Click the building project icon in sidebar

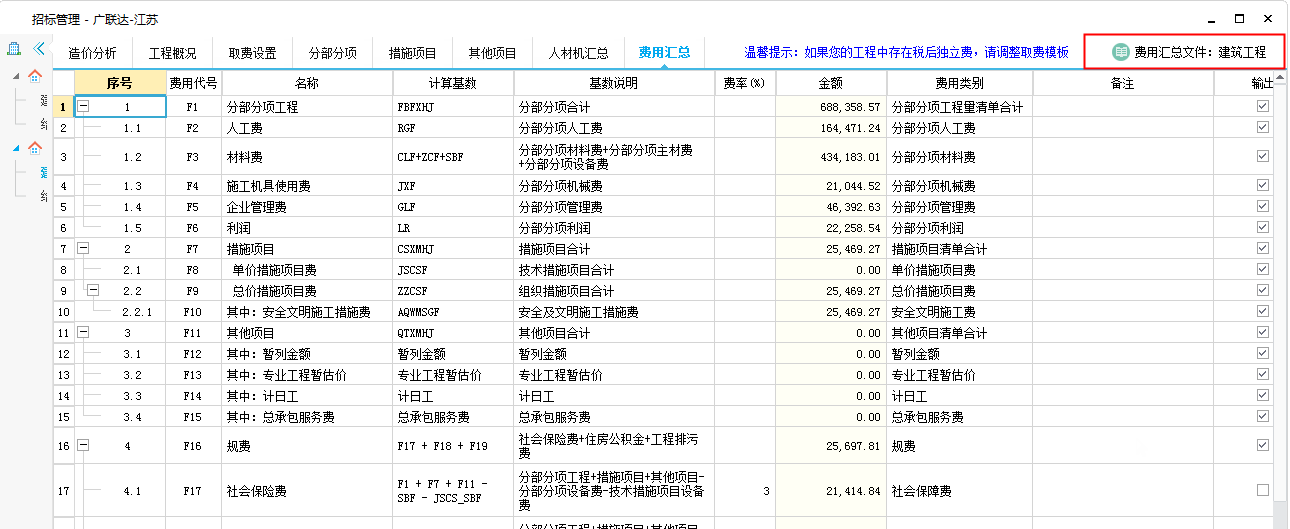click(x=15, y=48)
